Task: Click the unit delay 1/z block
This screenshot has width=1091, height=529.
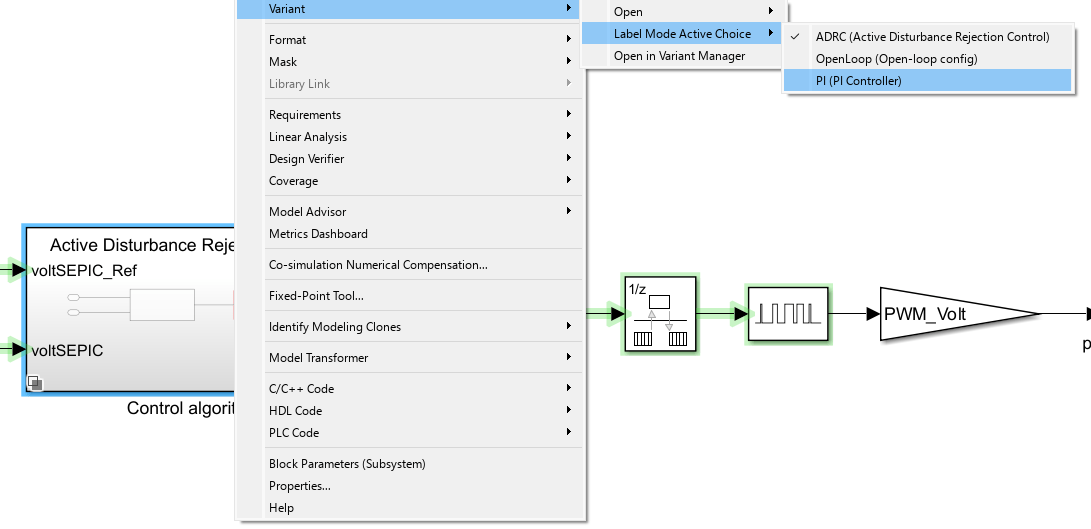Action: point(660,314)
